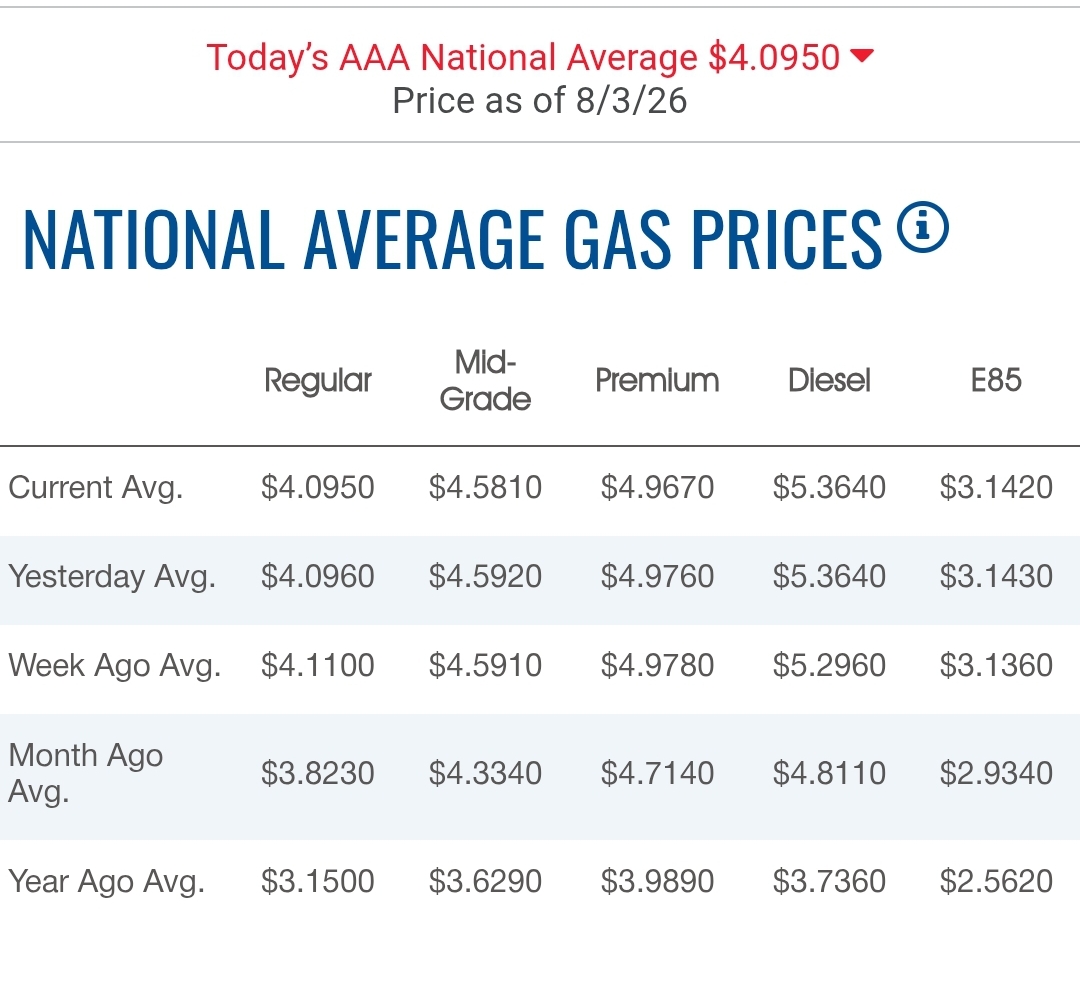Image resolution: width=1080 pixels, height=993 pixels.
Task: Click current Regular price $4.0950 in table
Action: point(318,488)
